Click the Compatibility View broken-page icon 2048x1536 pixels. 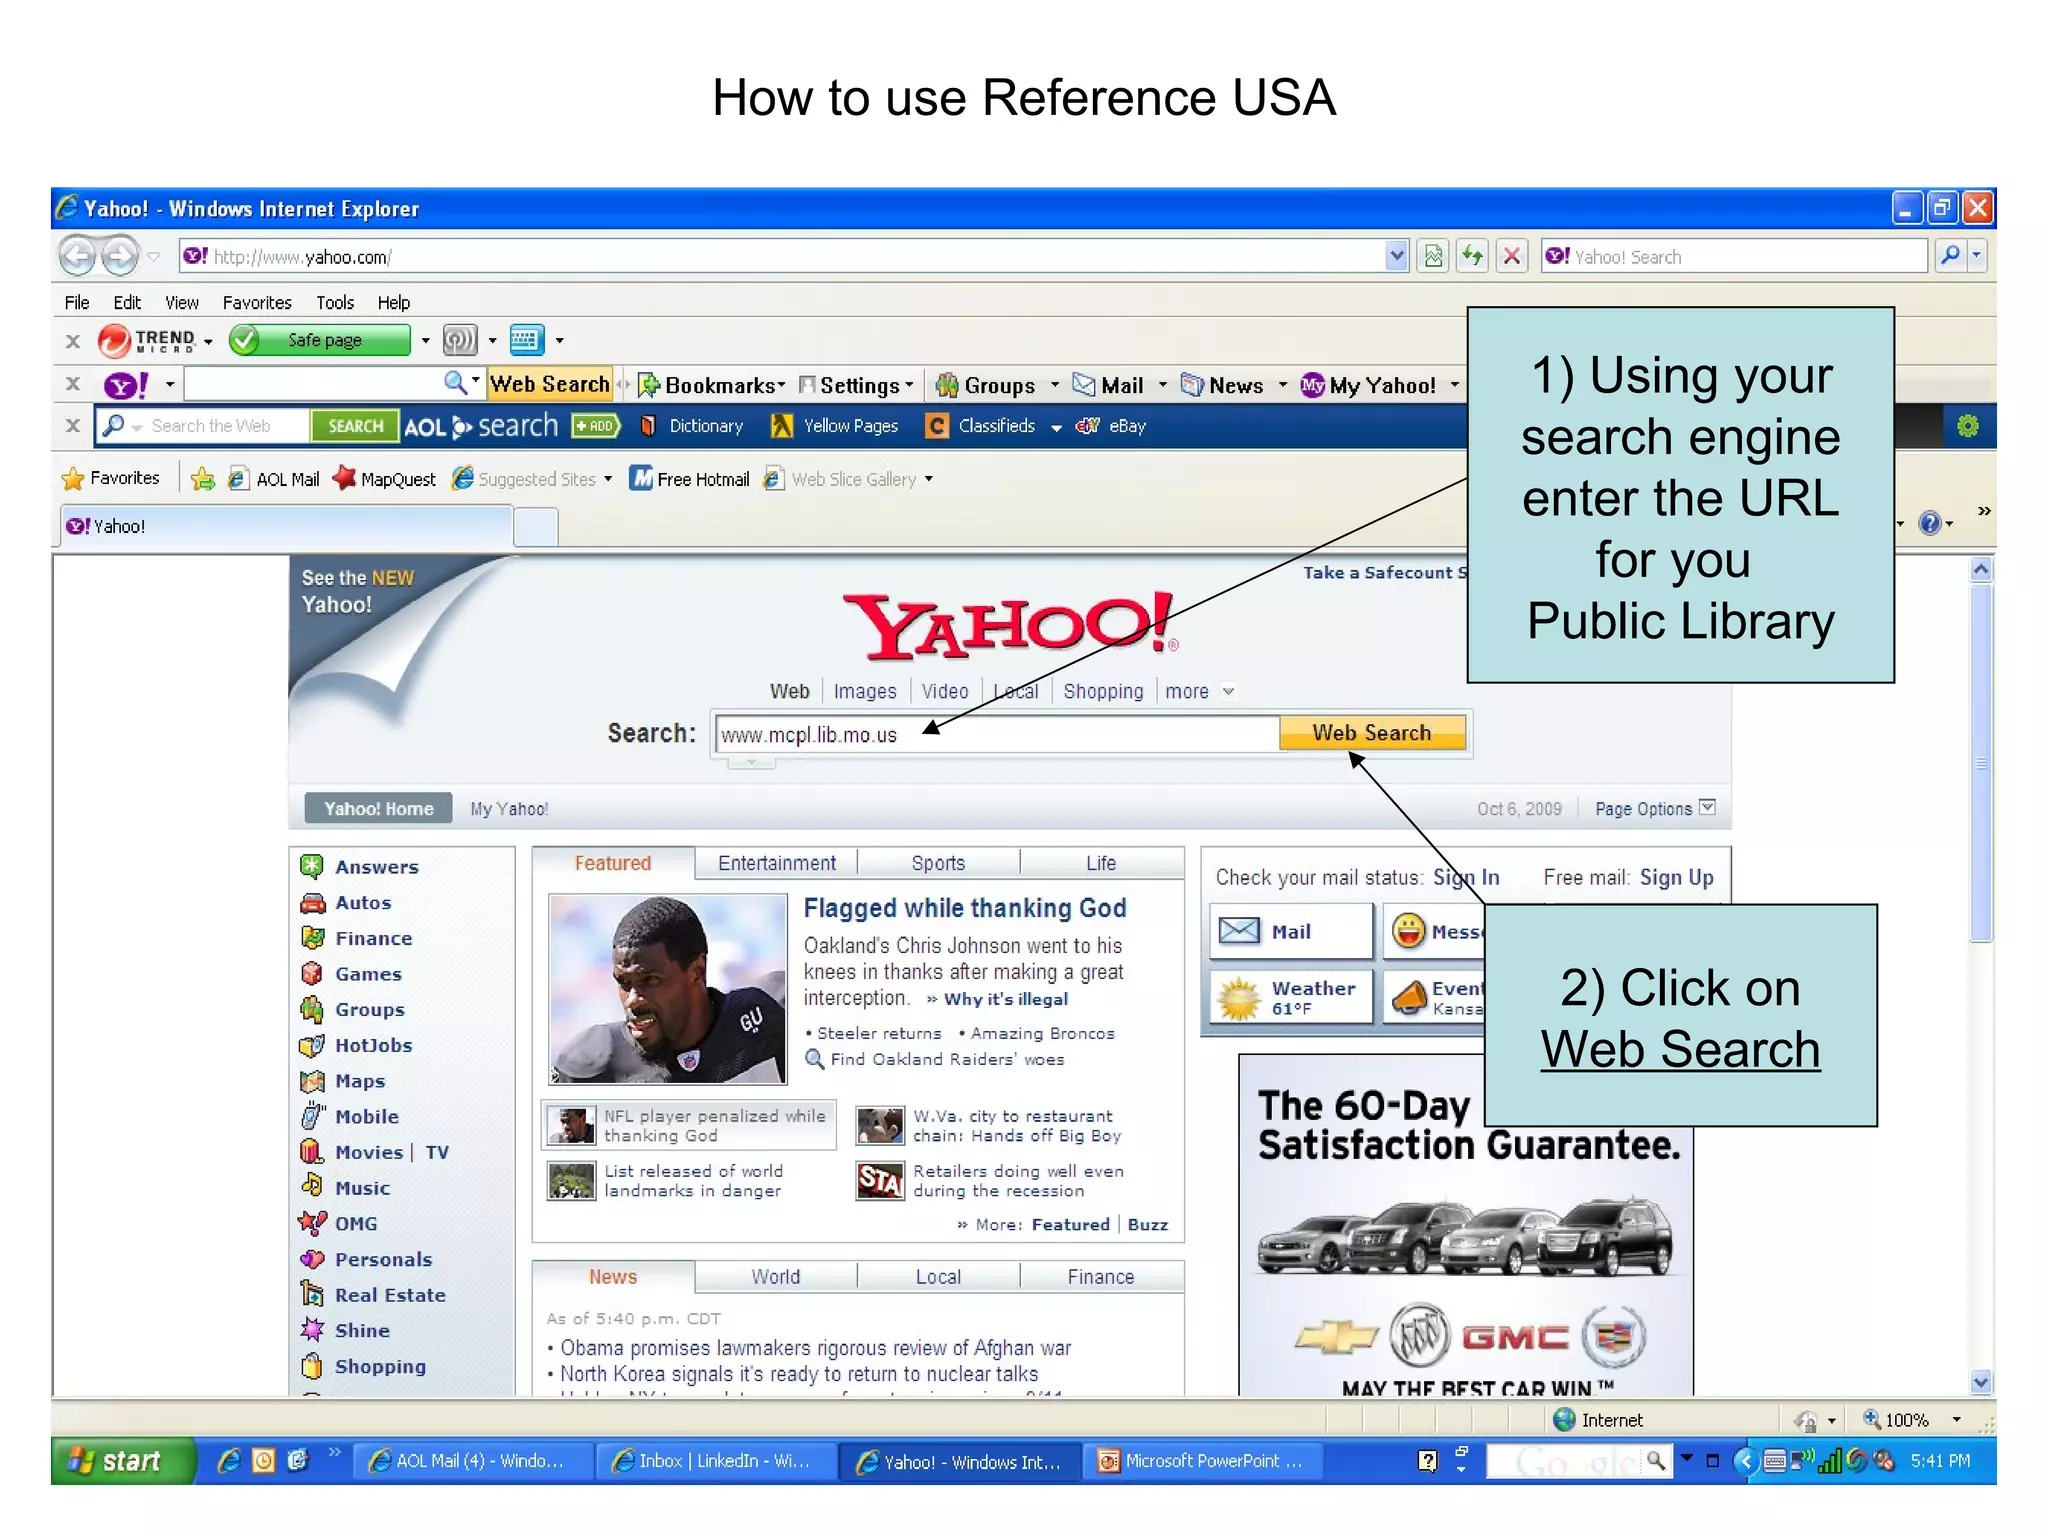[x=1433, y=256]
